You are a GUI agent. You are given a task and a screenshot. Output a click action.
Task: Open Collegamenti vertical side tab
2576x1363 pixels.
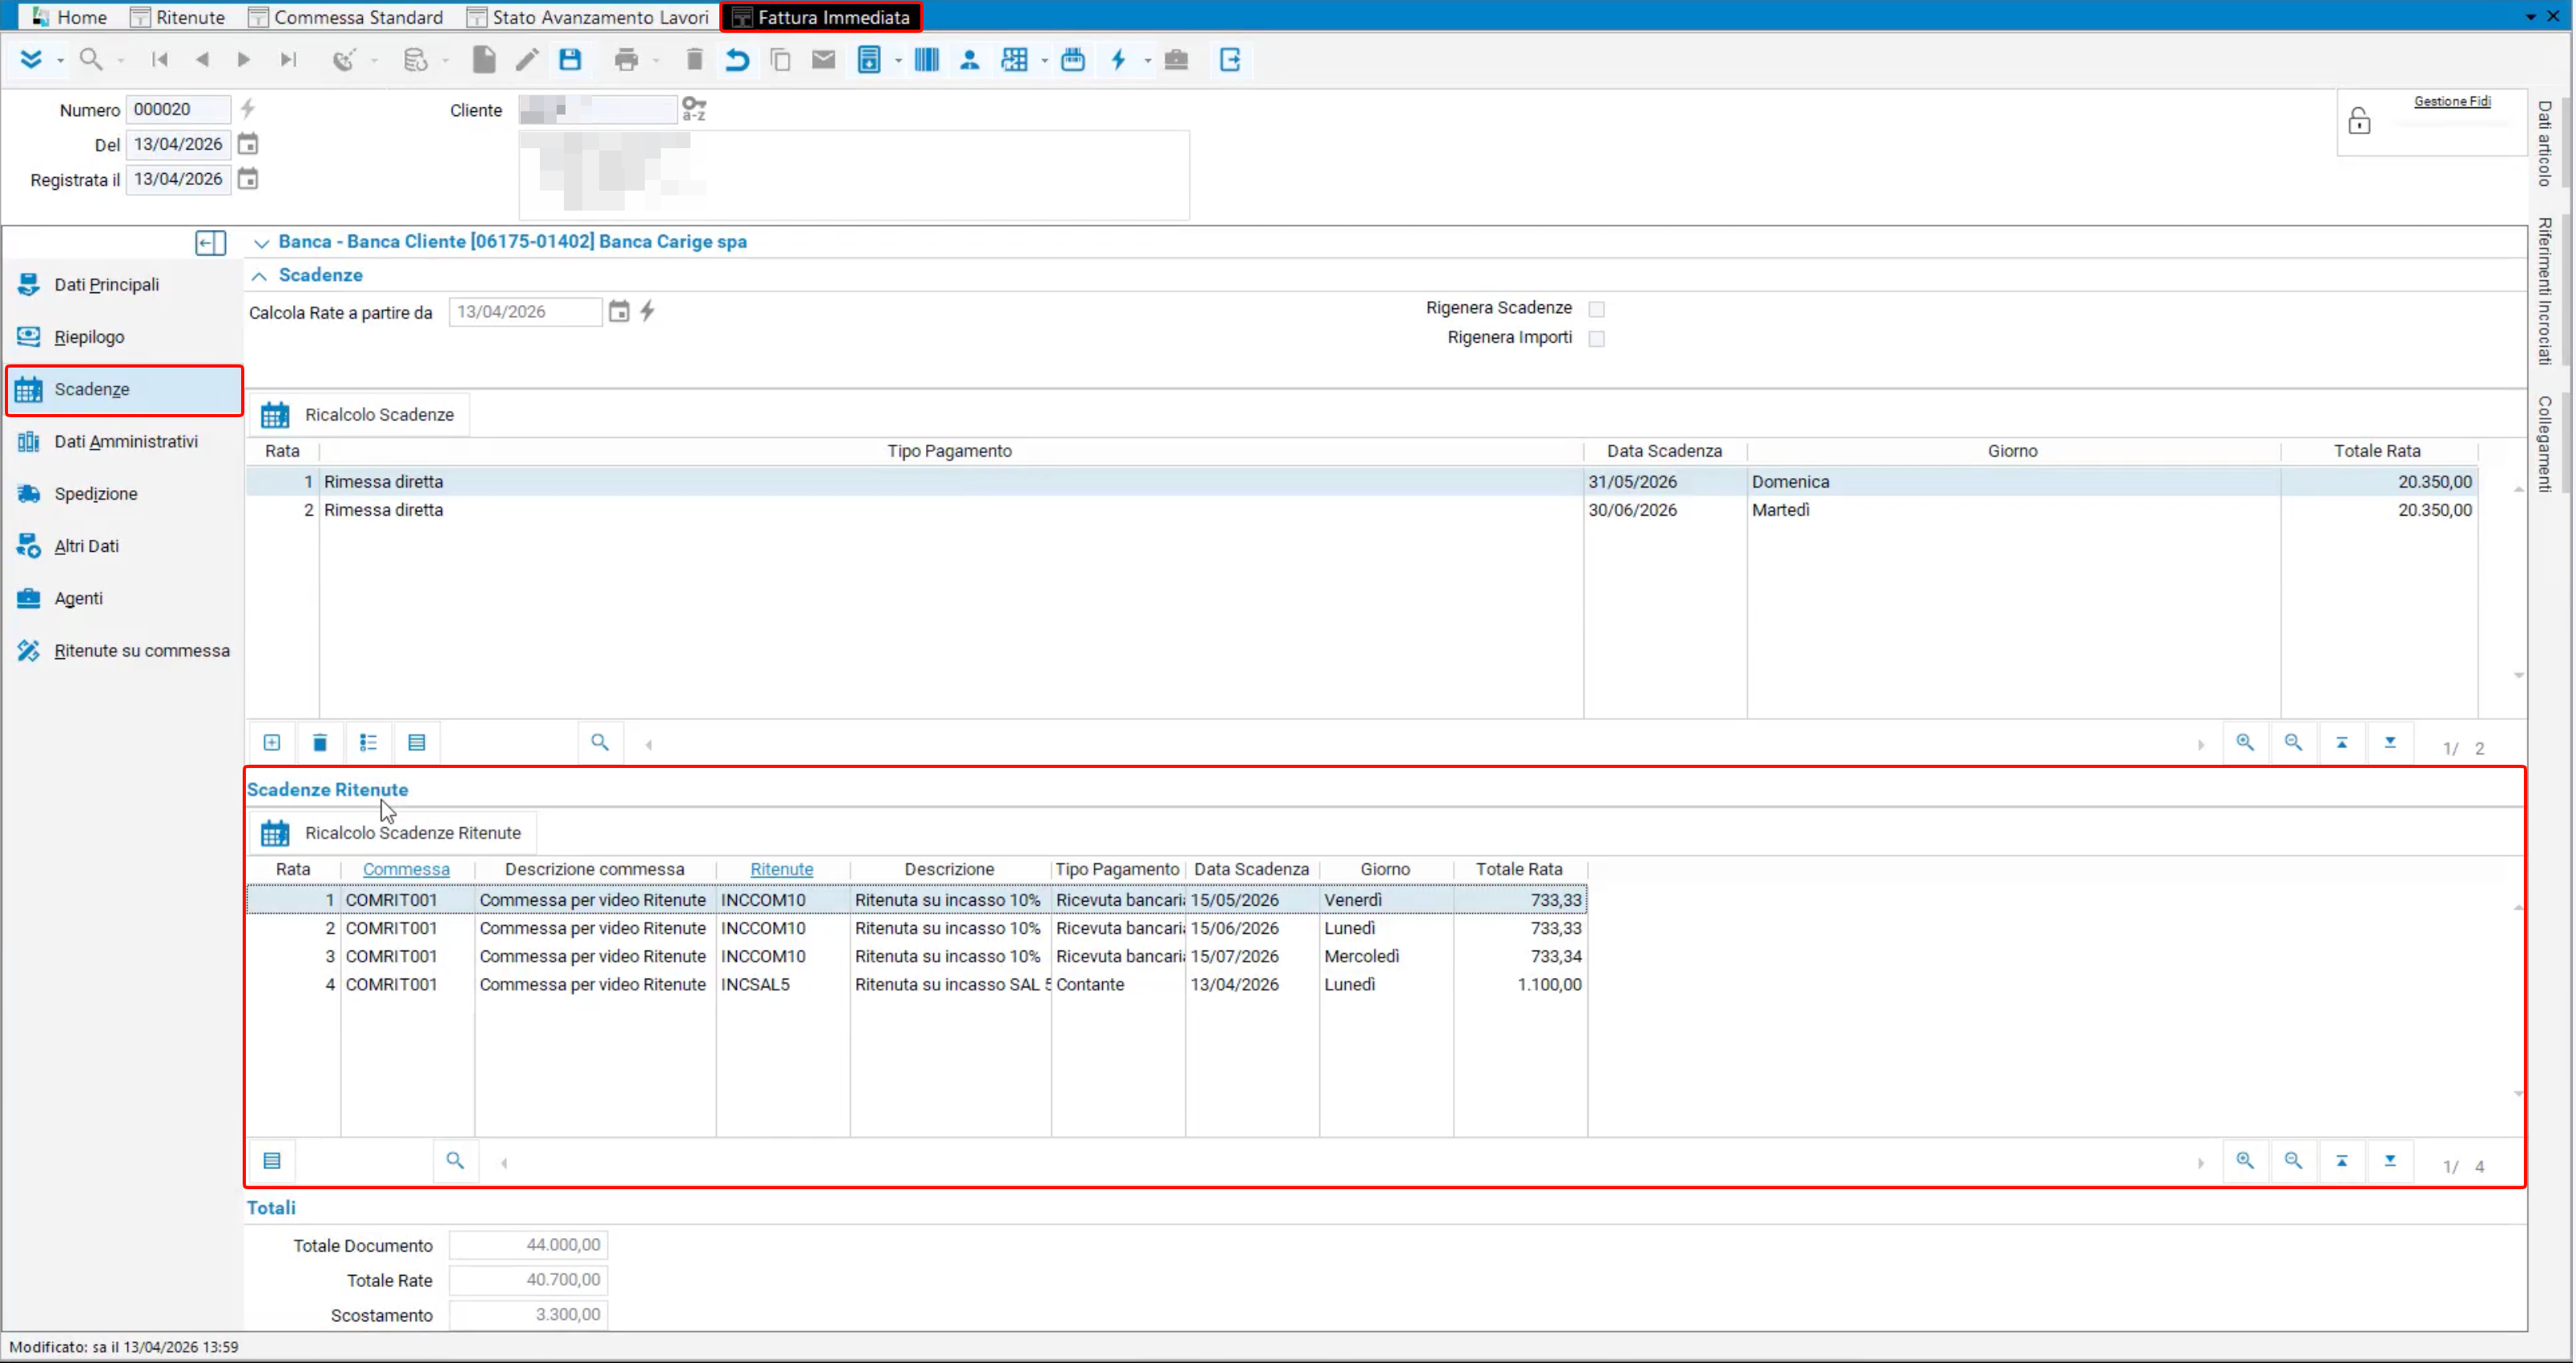tap(2545, 444)
